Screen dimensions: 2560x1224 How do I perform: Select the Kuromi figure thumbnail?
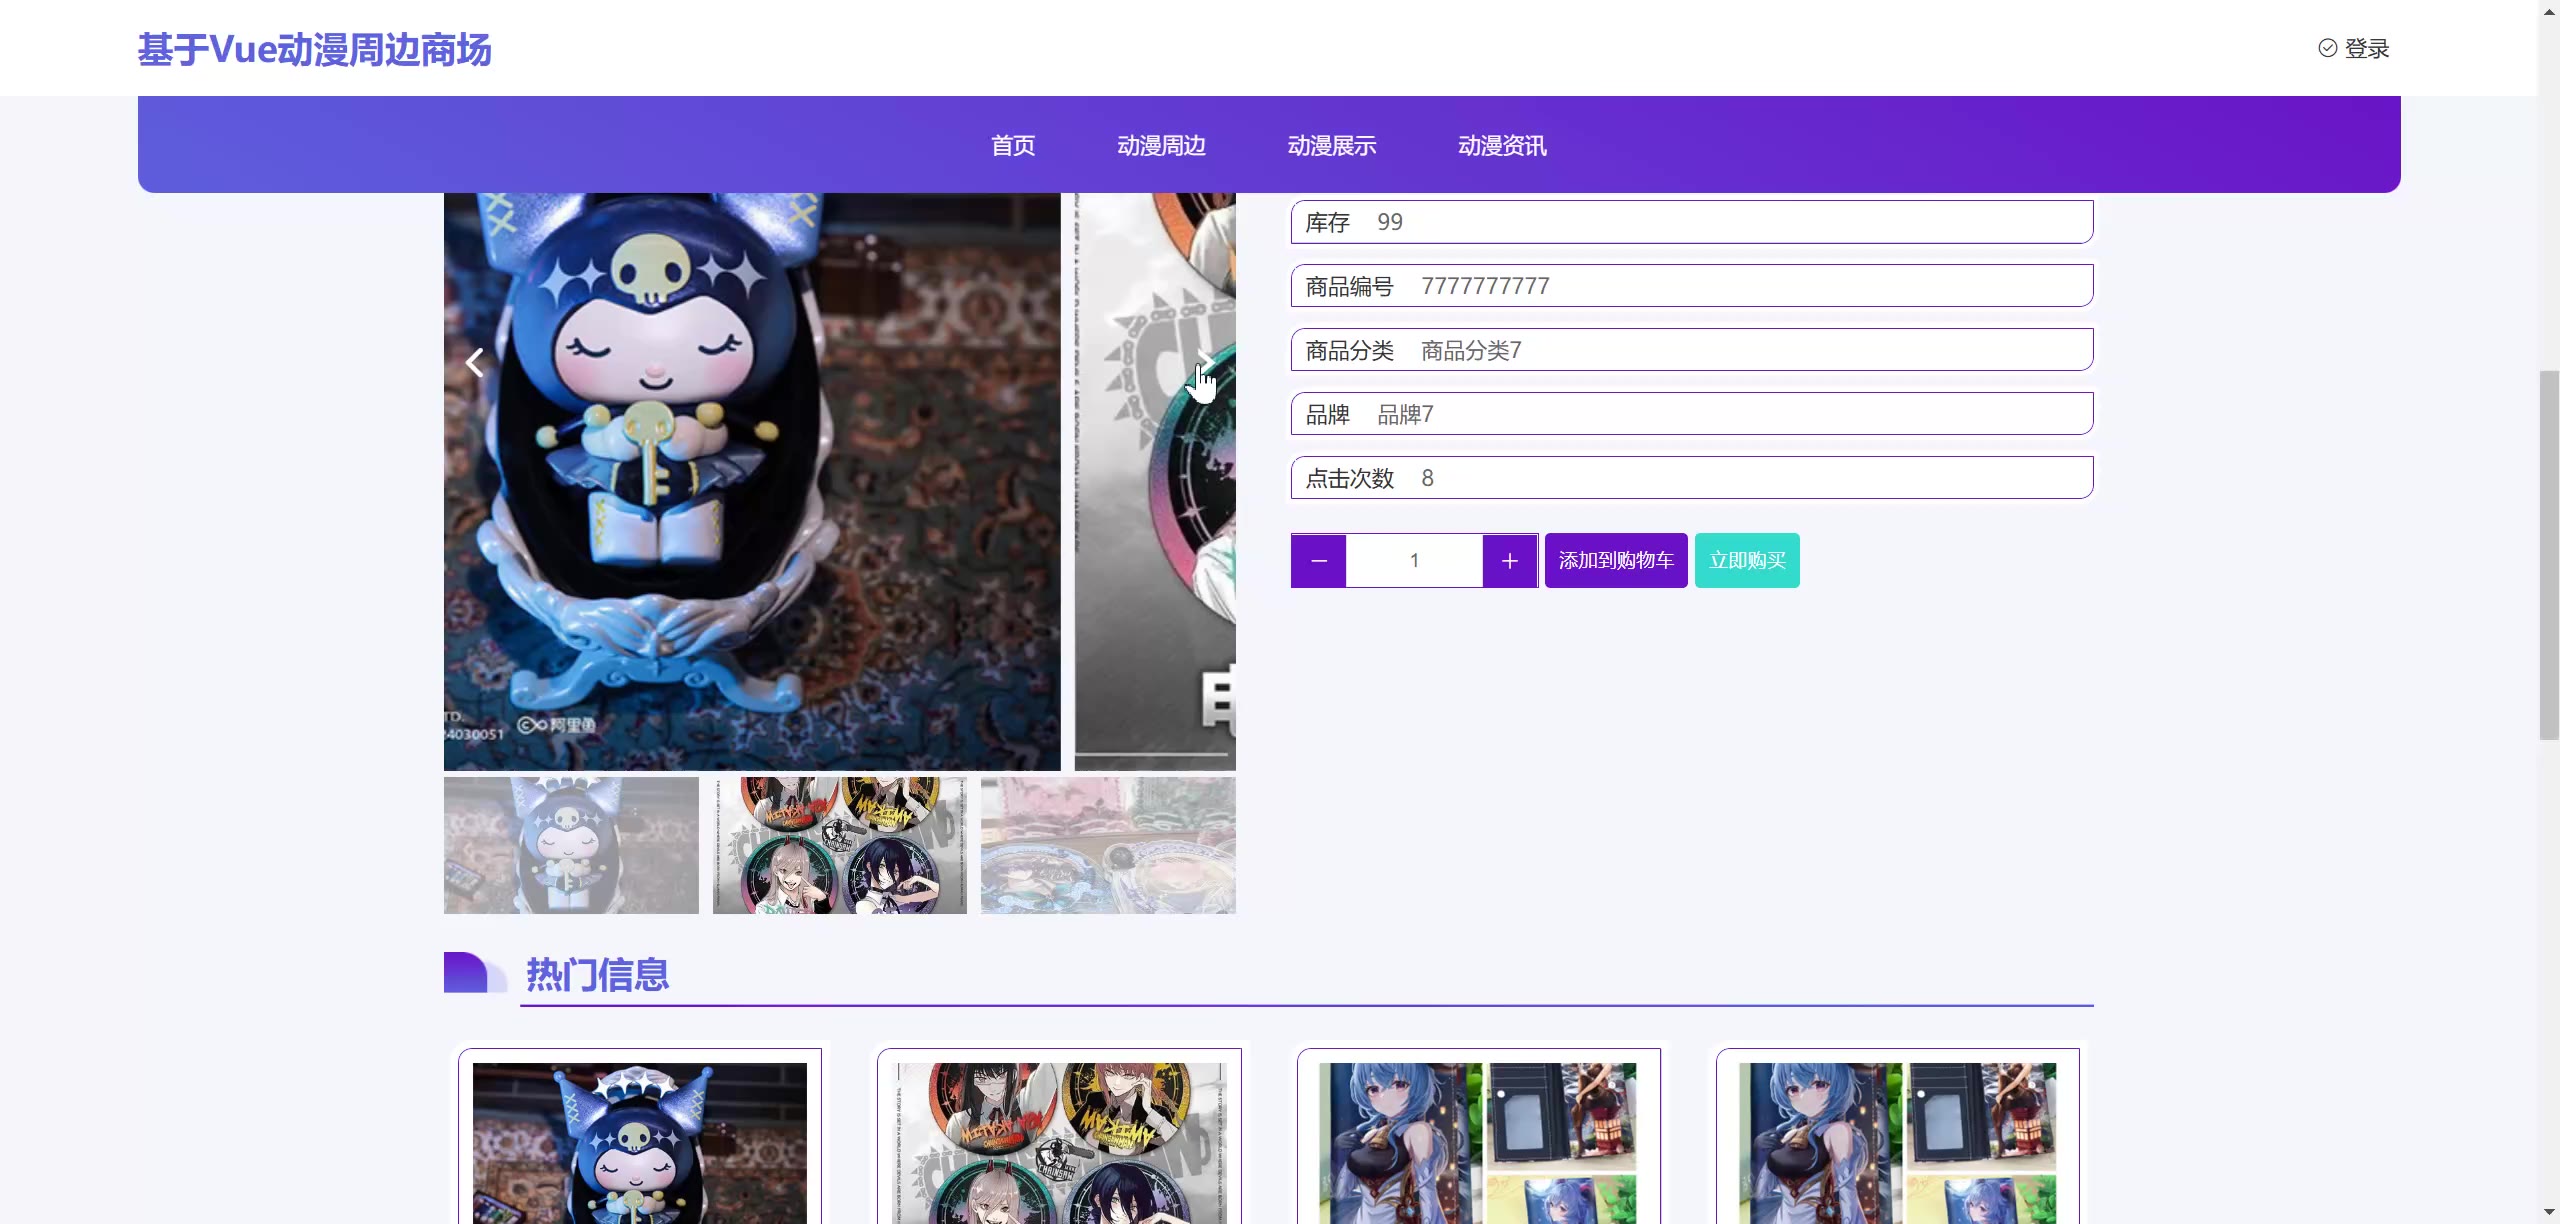(x=571, y=845)
